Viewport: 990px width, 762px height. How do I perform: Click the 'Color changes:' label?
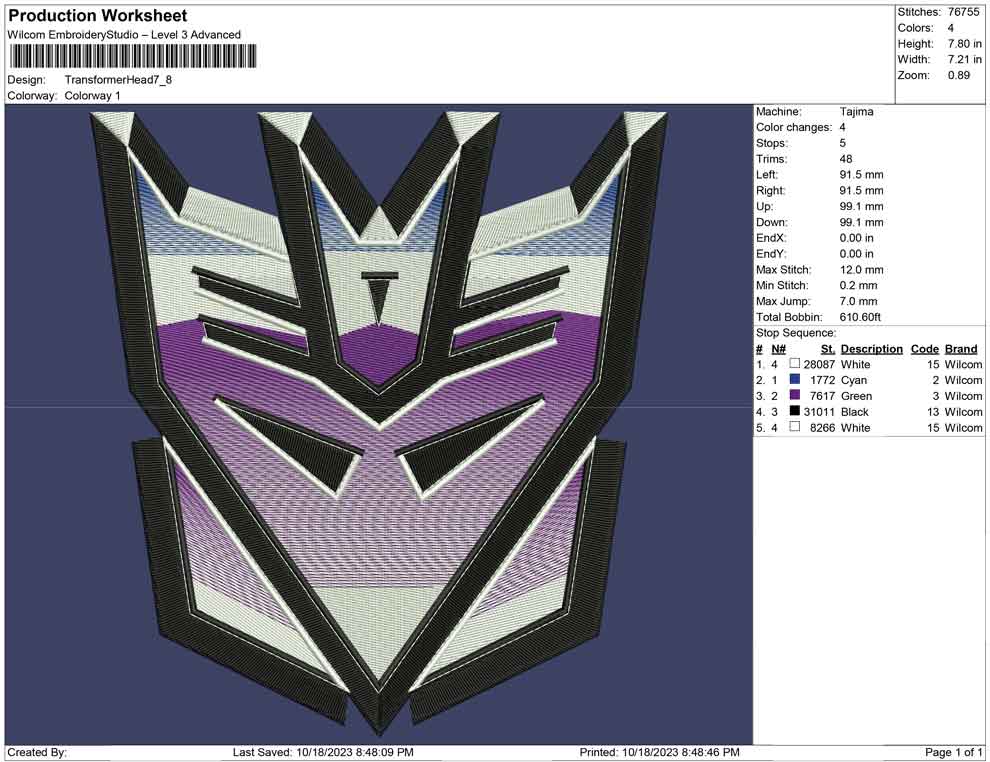[x=794, y=128]
